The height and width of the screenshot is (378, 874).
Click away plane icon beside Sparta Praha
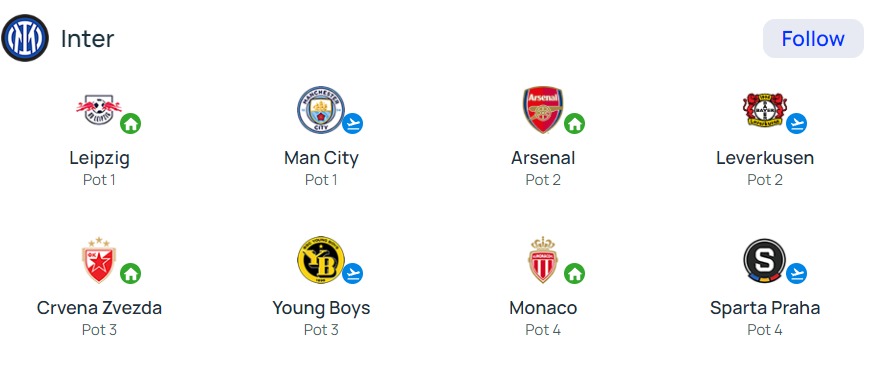click(x=797, y=273)
